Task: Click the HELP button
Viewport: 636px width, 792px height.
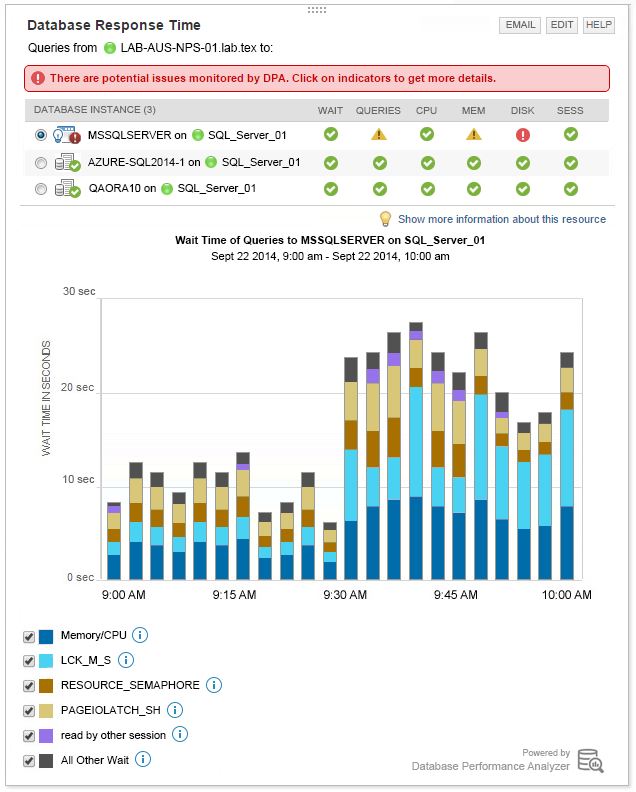Action: (x=599, y=25)
